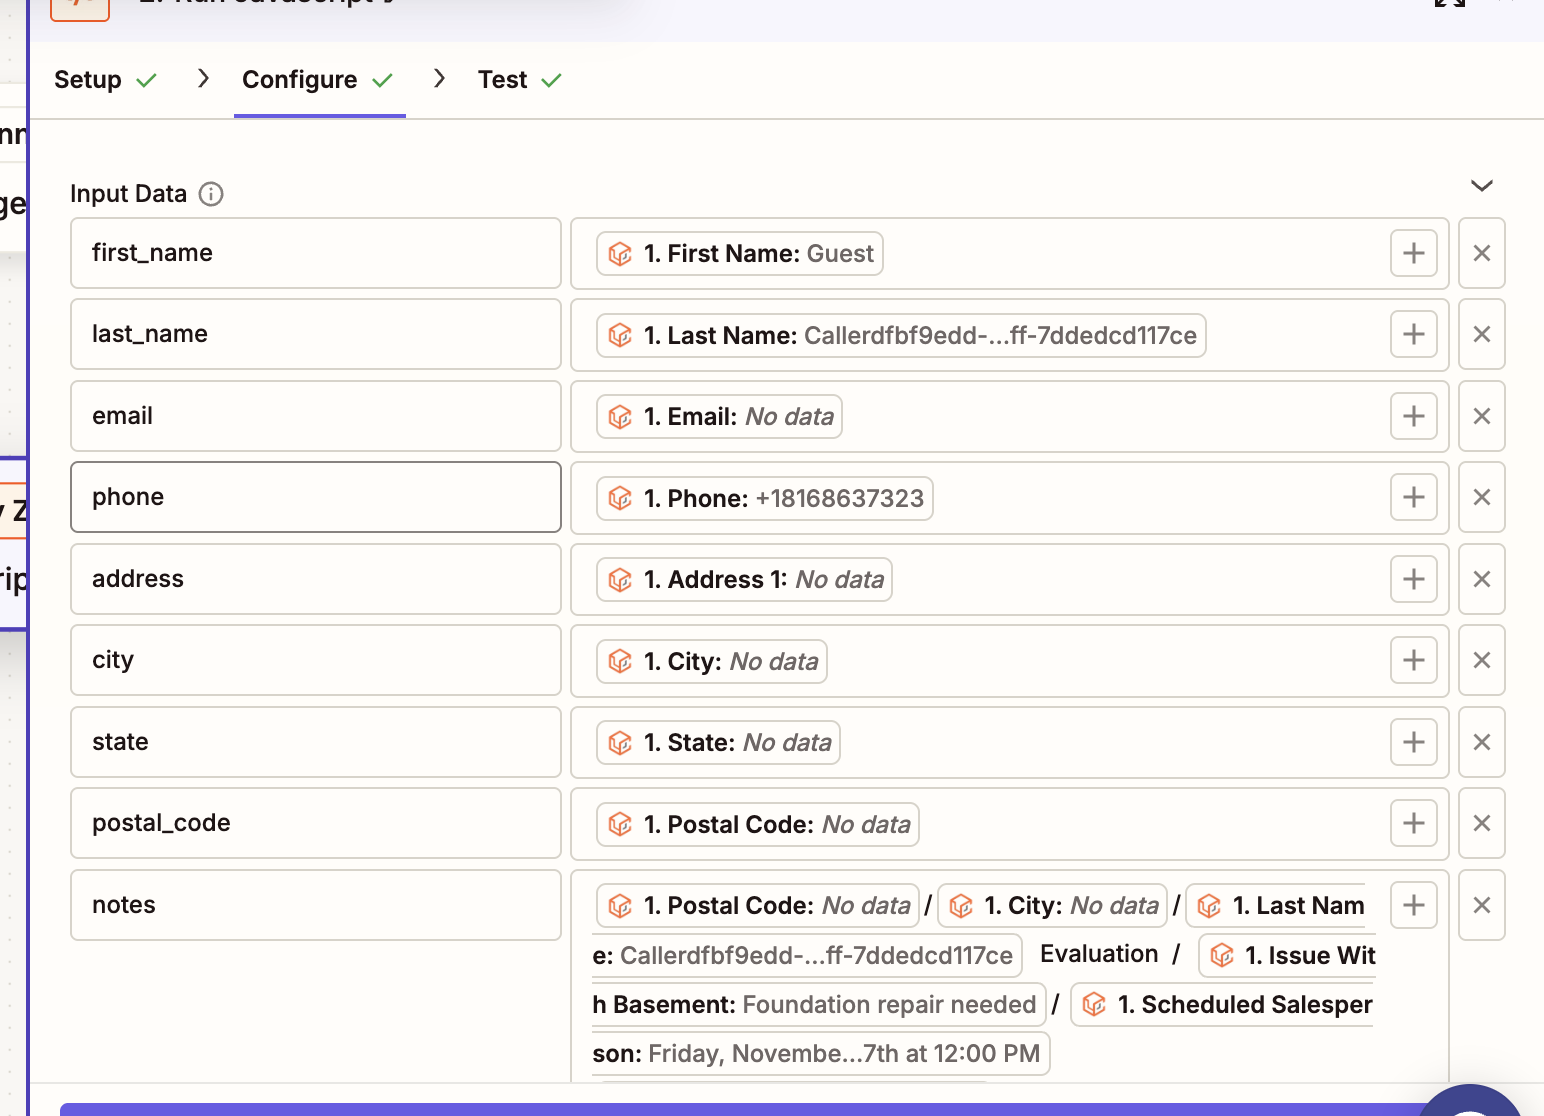
Task: Delete the postal_code row
Action: click(1481, 824)
